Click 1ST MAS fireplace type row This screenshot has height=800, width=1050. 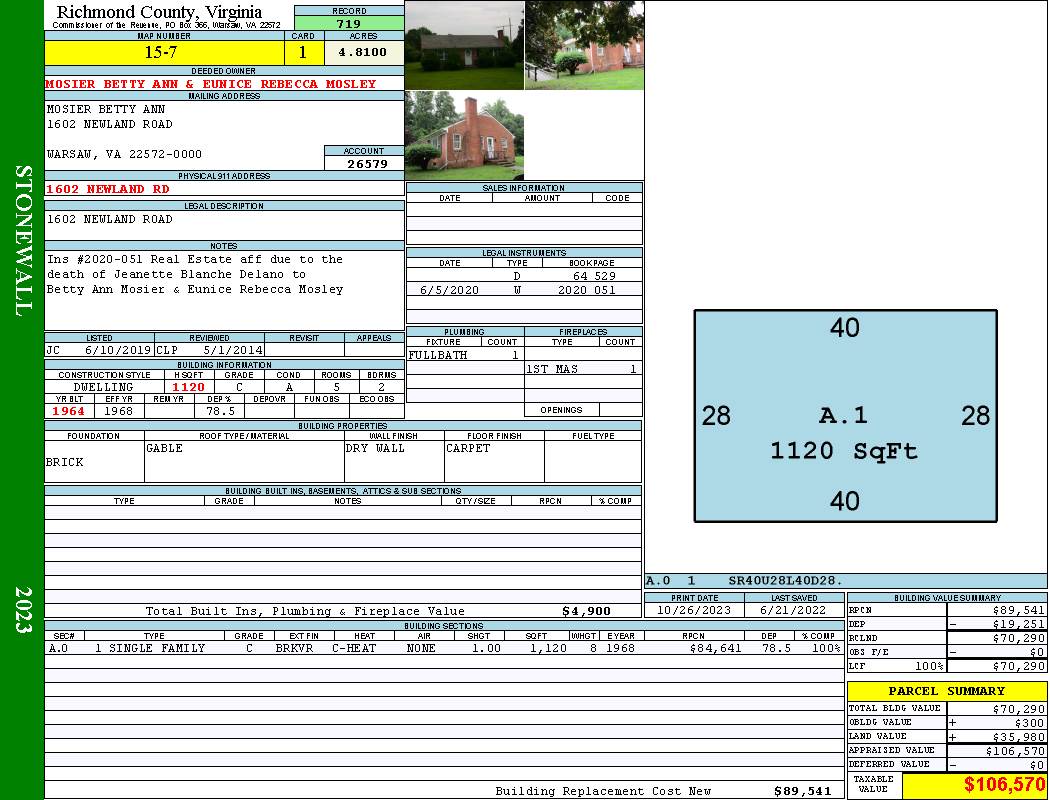[x=583, y=369]
